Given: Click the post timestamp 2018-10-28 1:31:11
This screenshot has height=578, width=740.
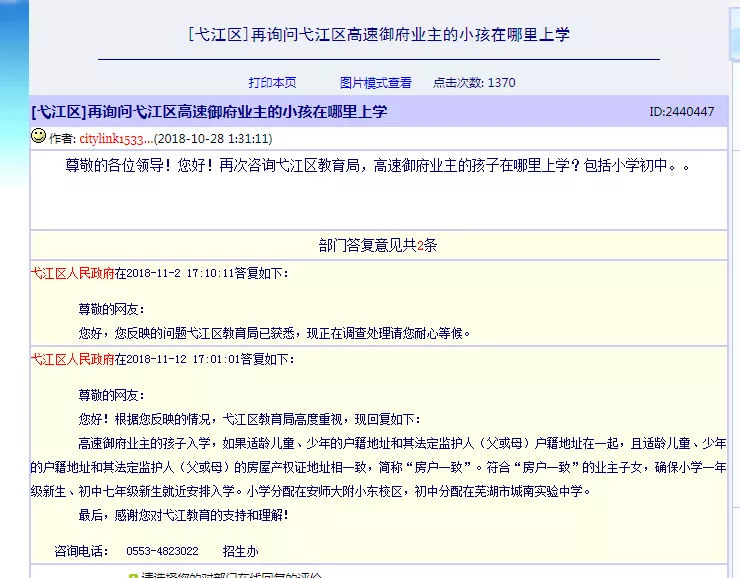Looking at the screenshot, I should tap(214, 138).
